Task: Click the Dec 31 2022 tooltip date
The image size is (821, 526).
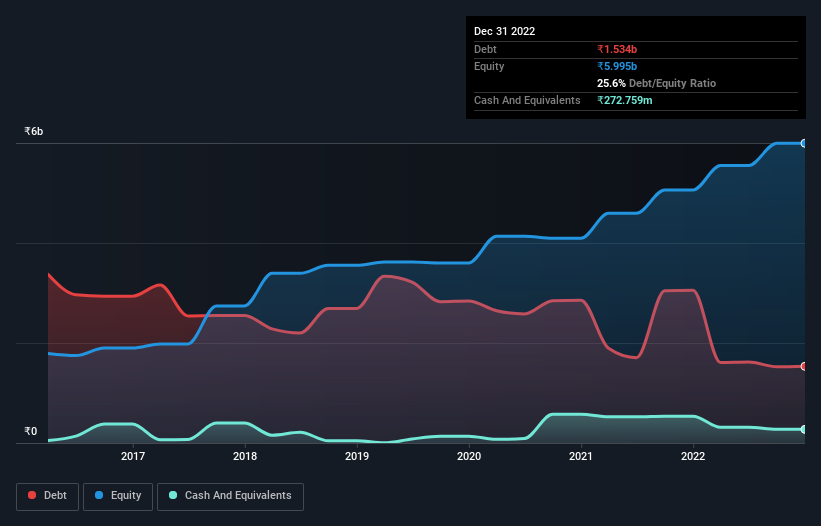Action: 504,31
